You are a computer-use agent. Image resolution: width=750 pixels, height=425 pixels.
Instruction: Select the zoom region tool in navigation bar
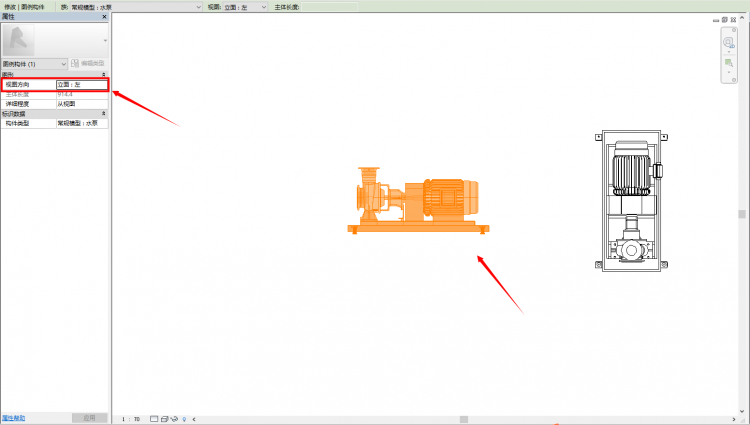[x=728, y=63]
